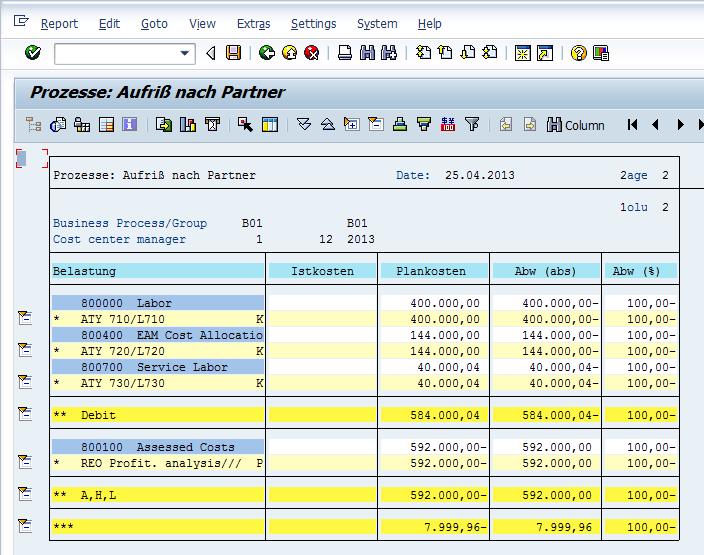
Task: Collapse the *** grand total row
Action: point(25,525)
